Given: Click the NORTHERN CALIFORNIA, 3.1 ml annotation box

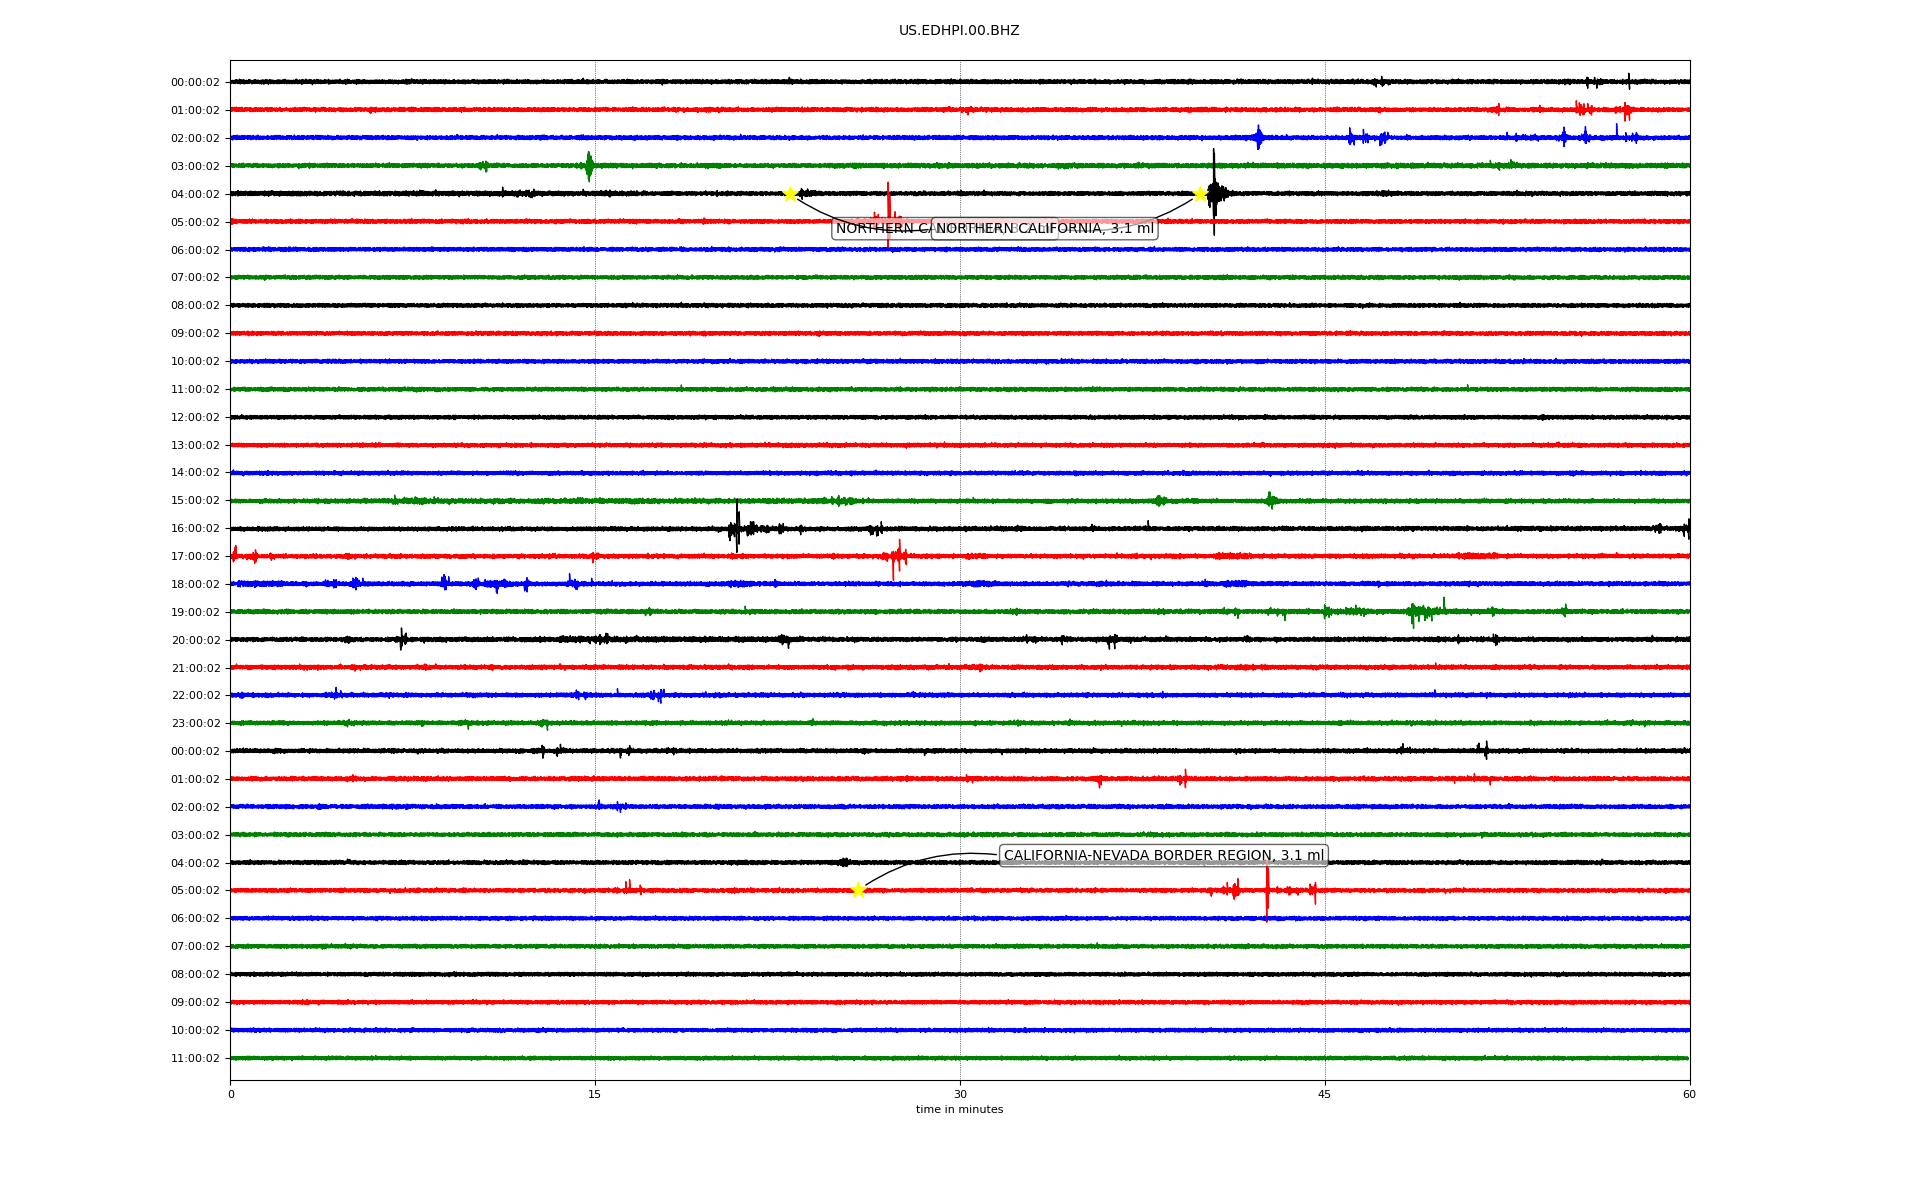Looking at the screenshot, I should [1044, 228].
